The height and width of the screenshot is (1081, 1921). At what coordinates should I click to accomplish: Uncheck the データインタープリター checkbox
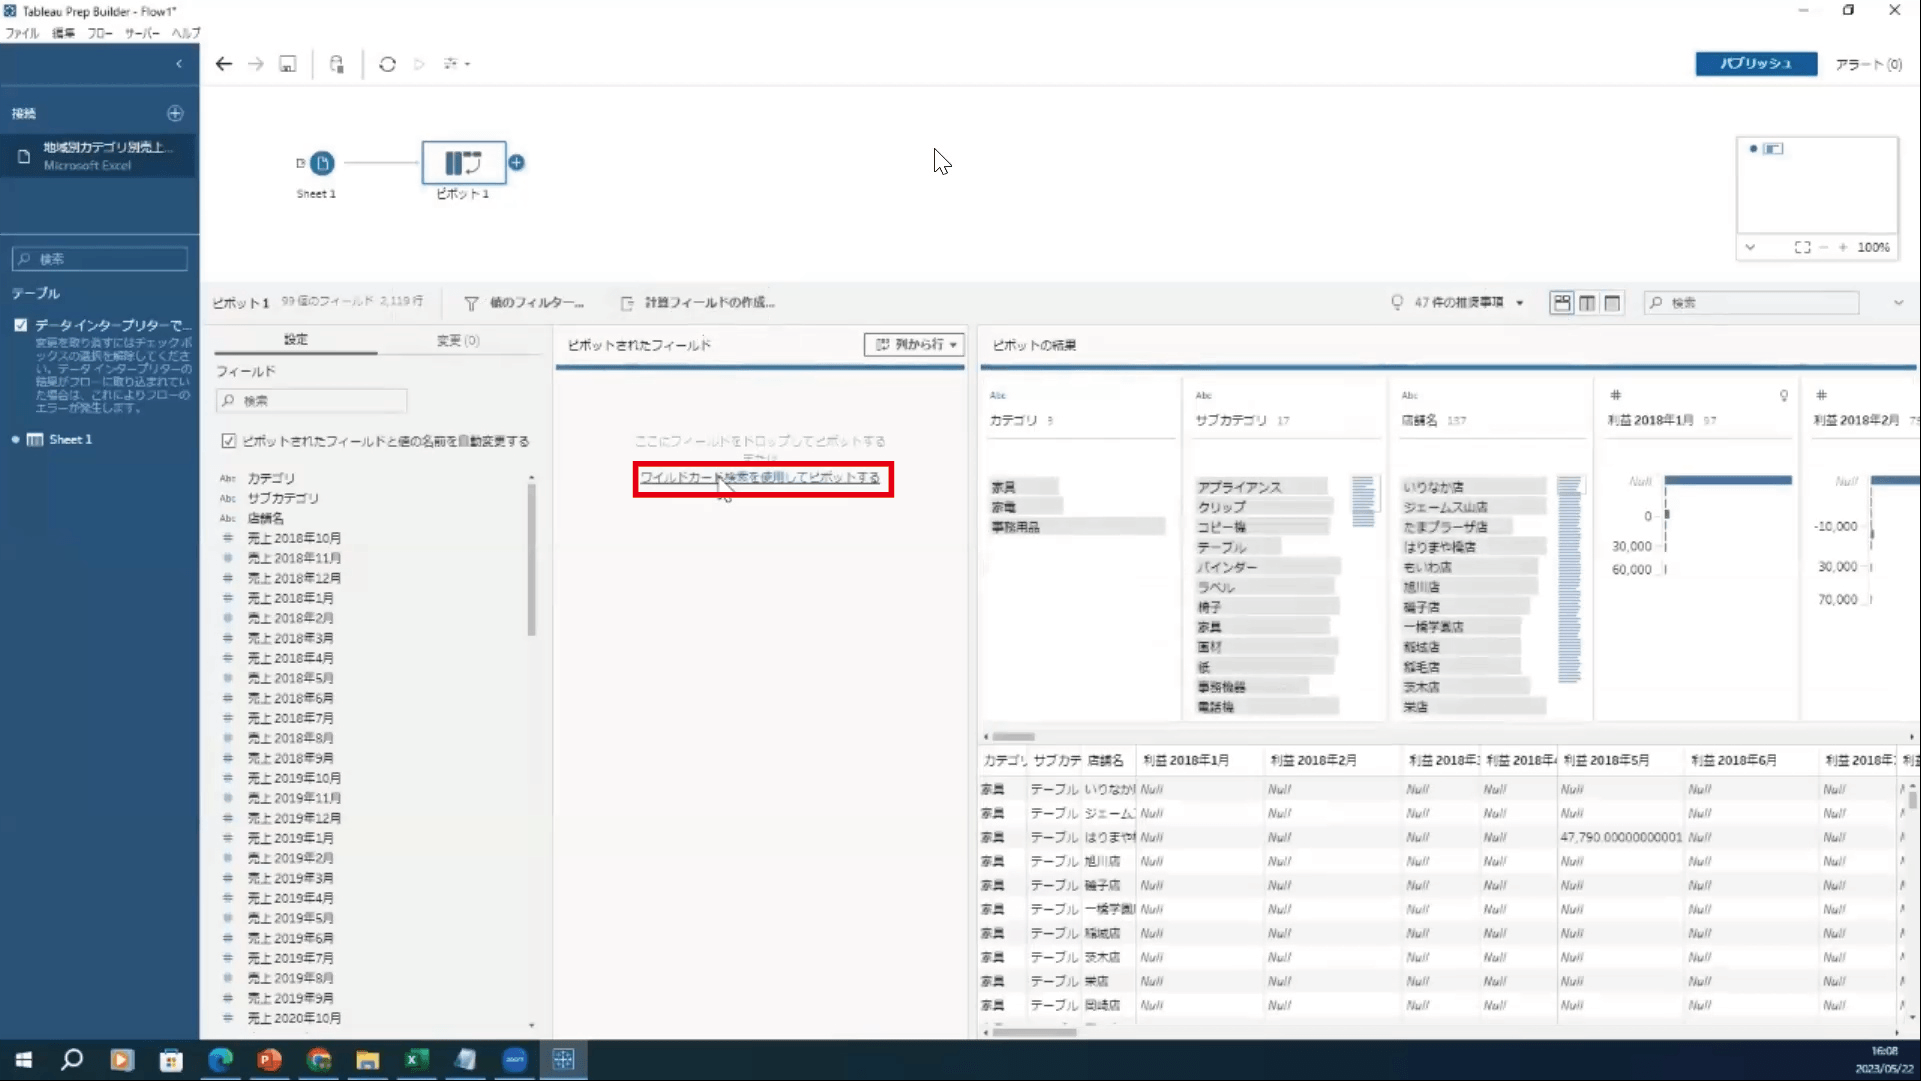tap(21, 325)
